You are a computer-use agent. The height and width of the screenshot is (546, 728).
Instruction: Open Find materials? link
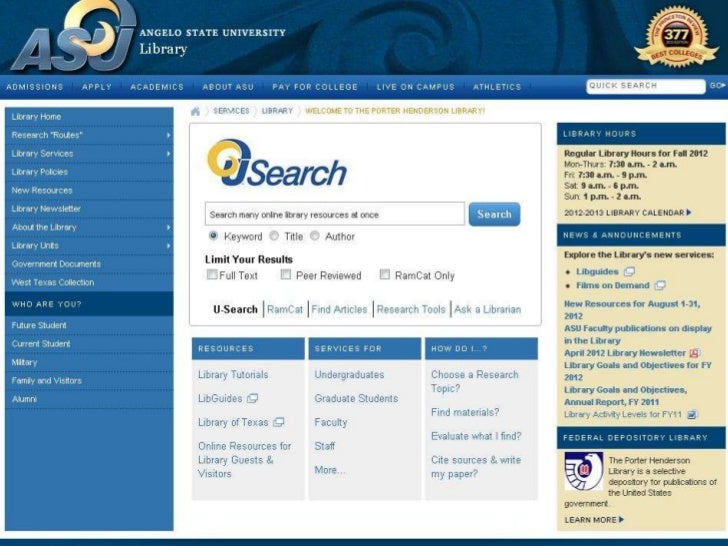point(465,412)
